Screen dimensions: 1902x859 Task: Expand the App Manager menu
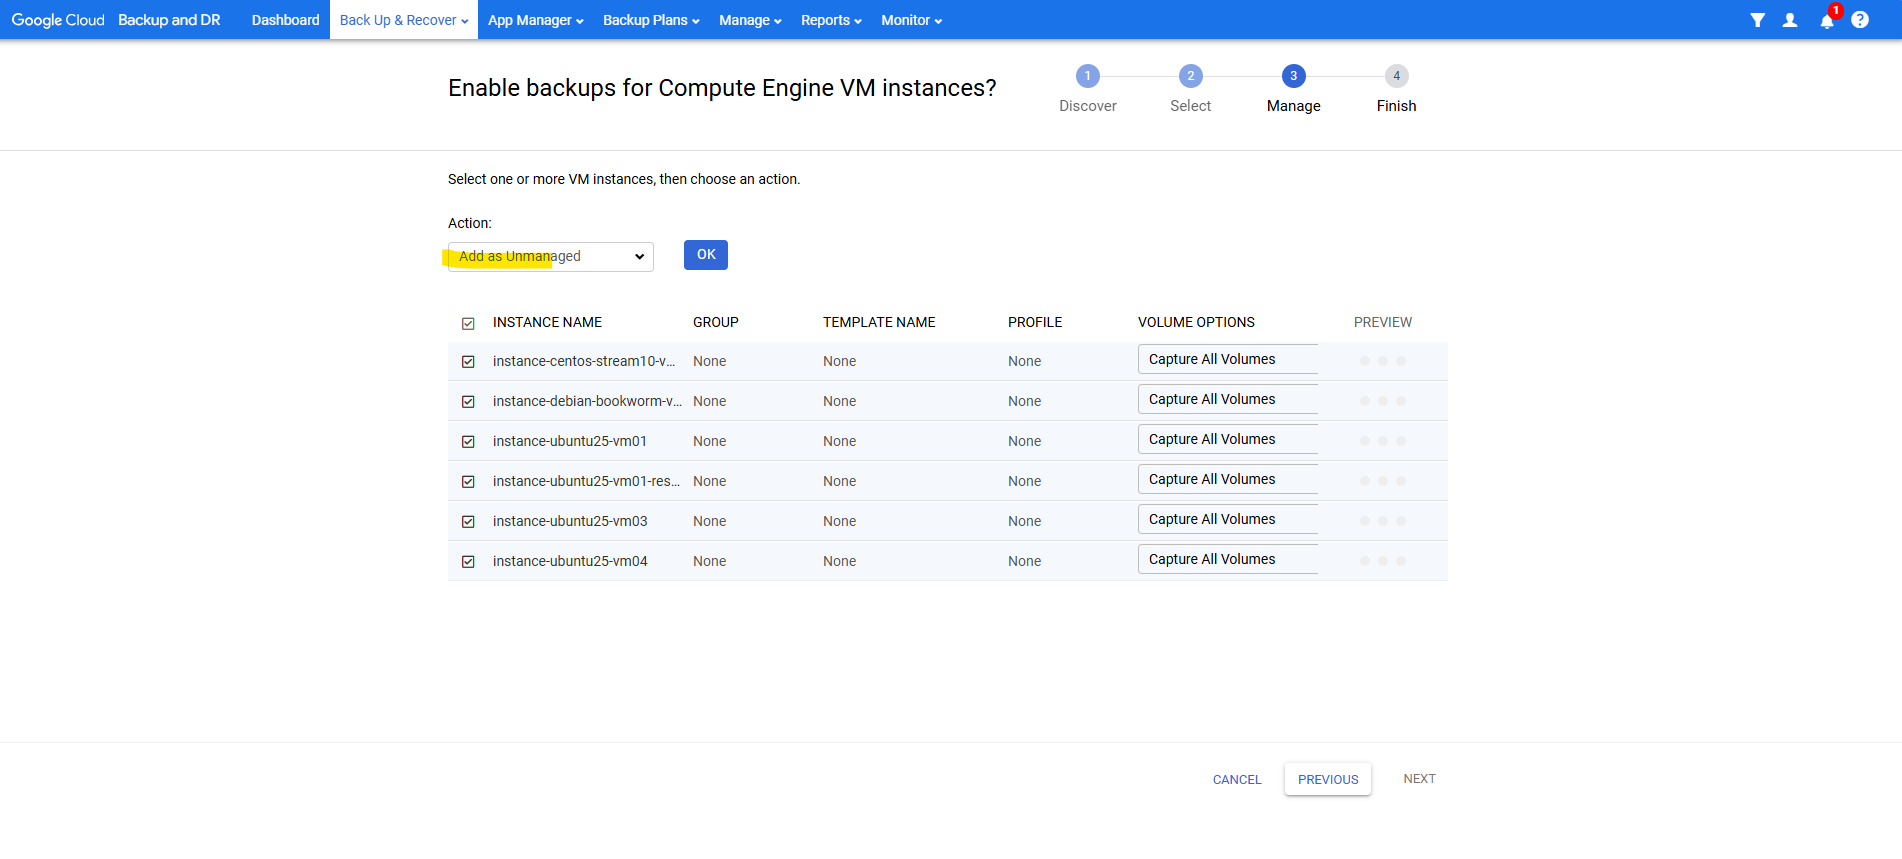535,20
